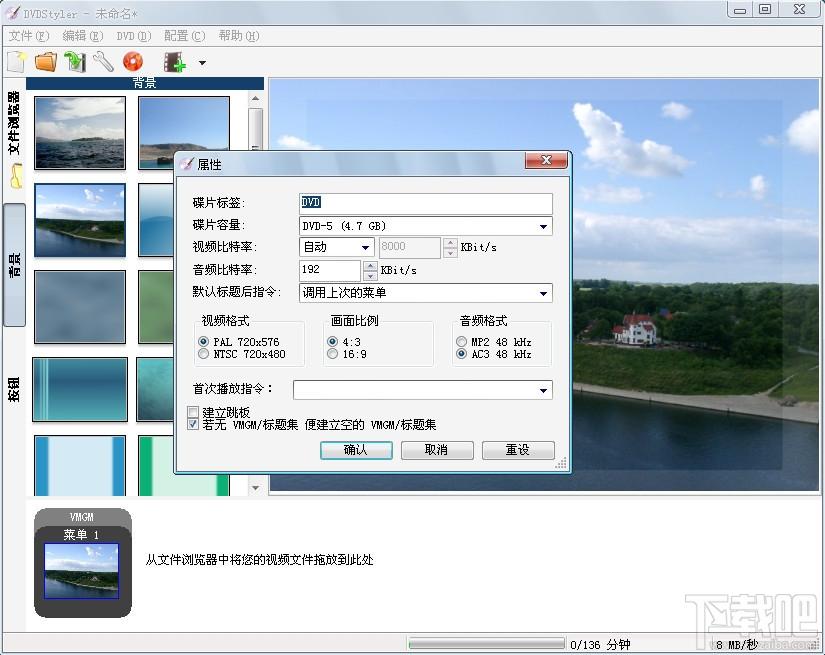
Task: Open the 编辑(E) menu
Action: (83, 36)
